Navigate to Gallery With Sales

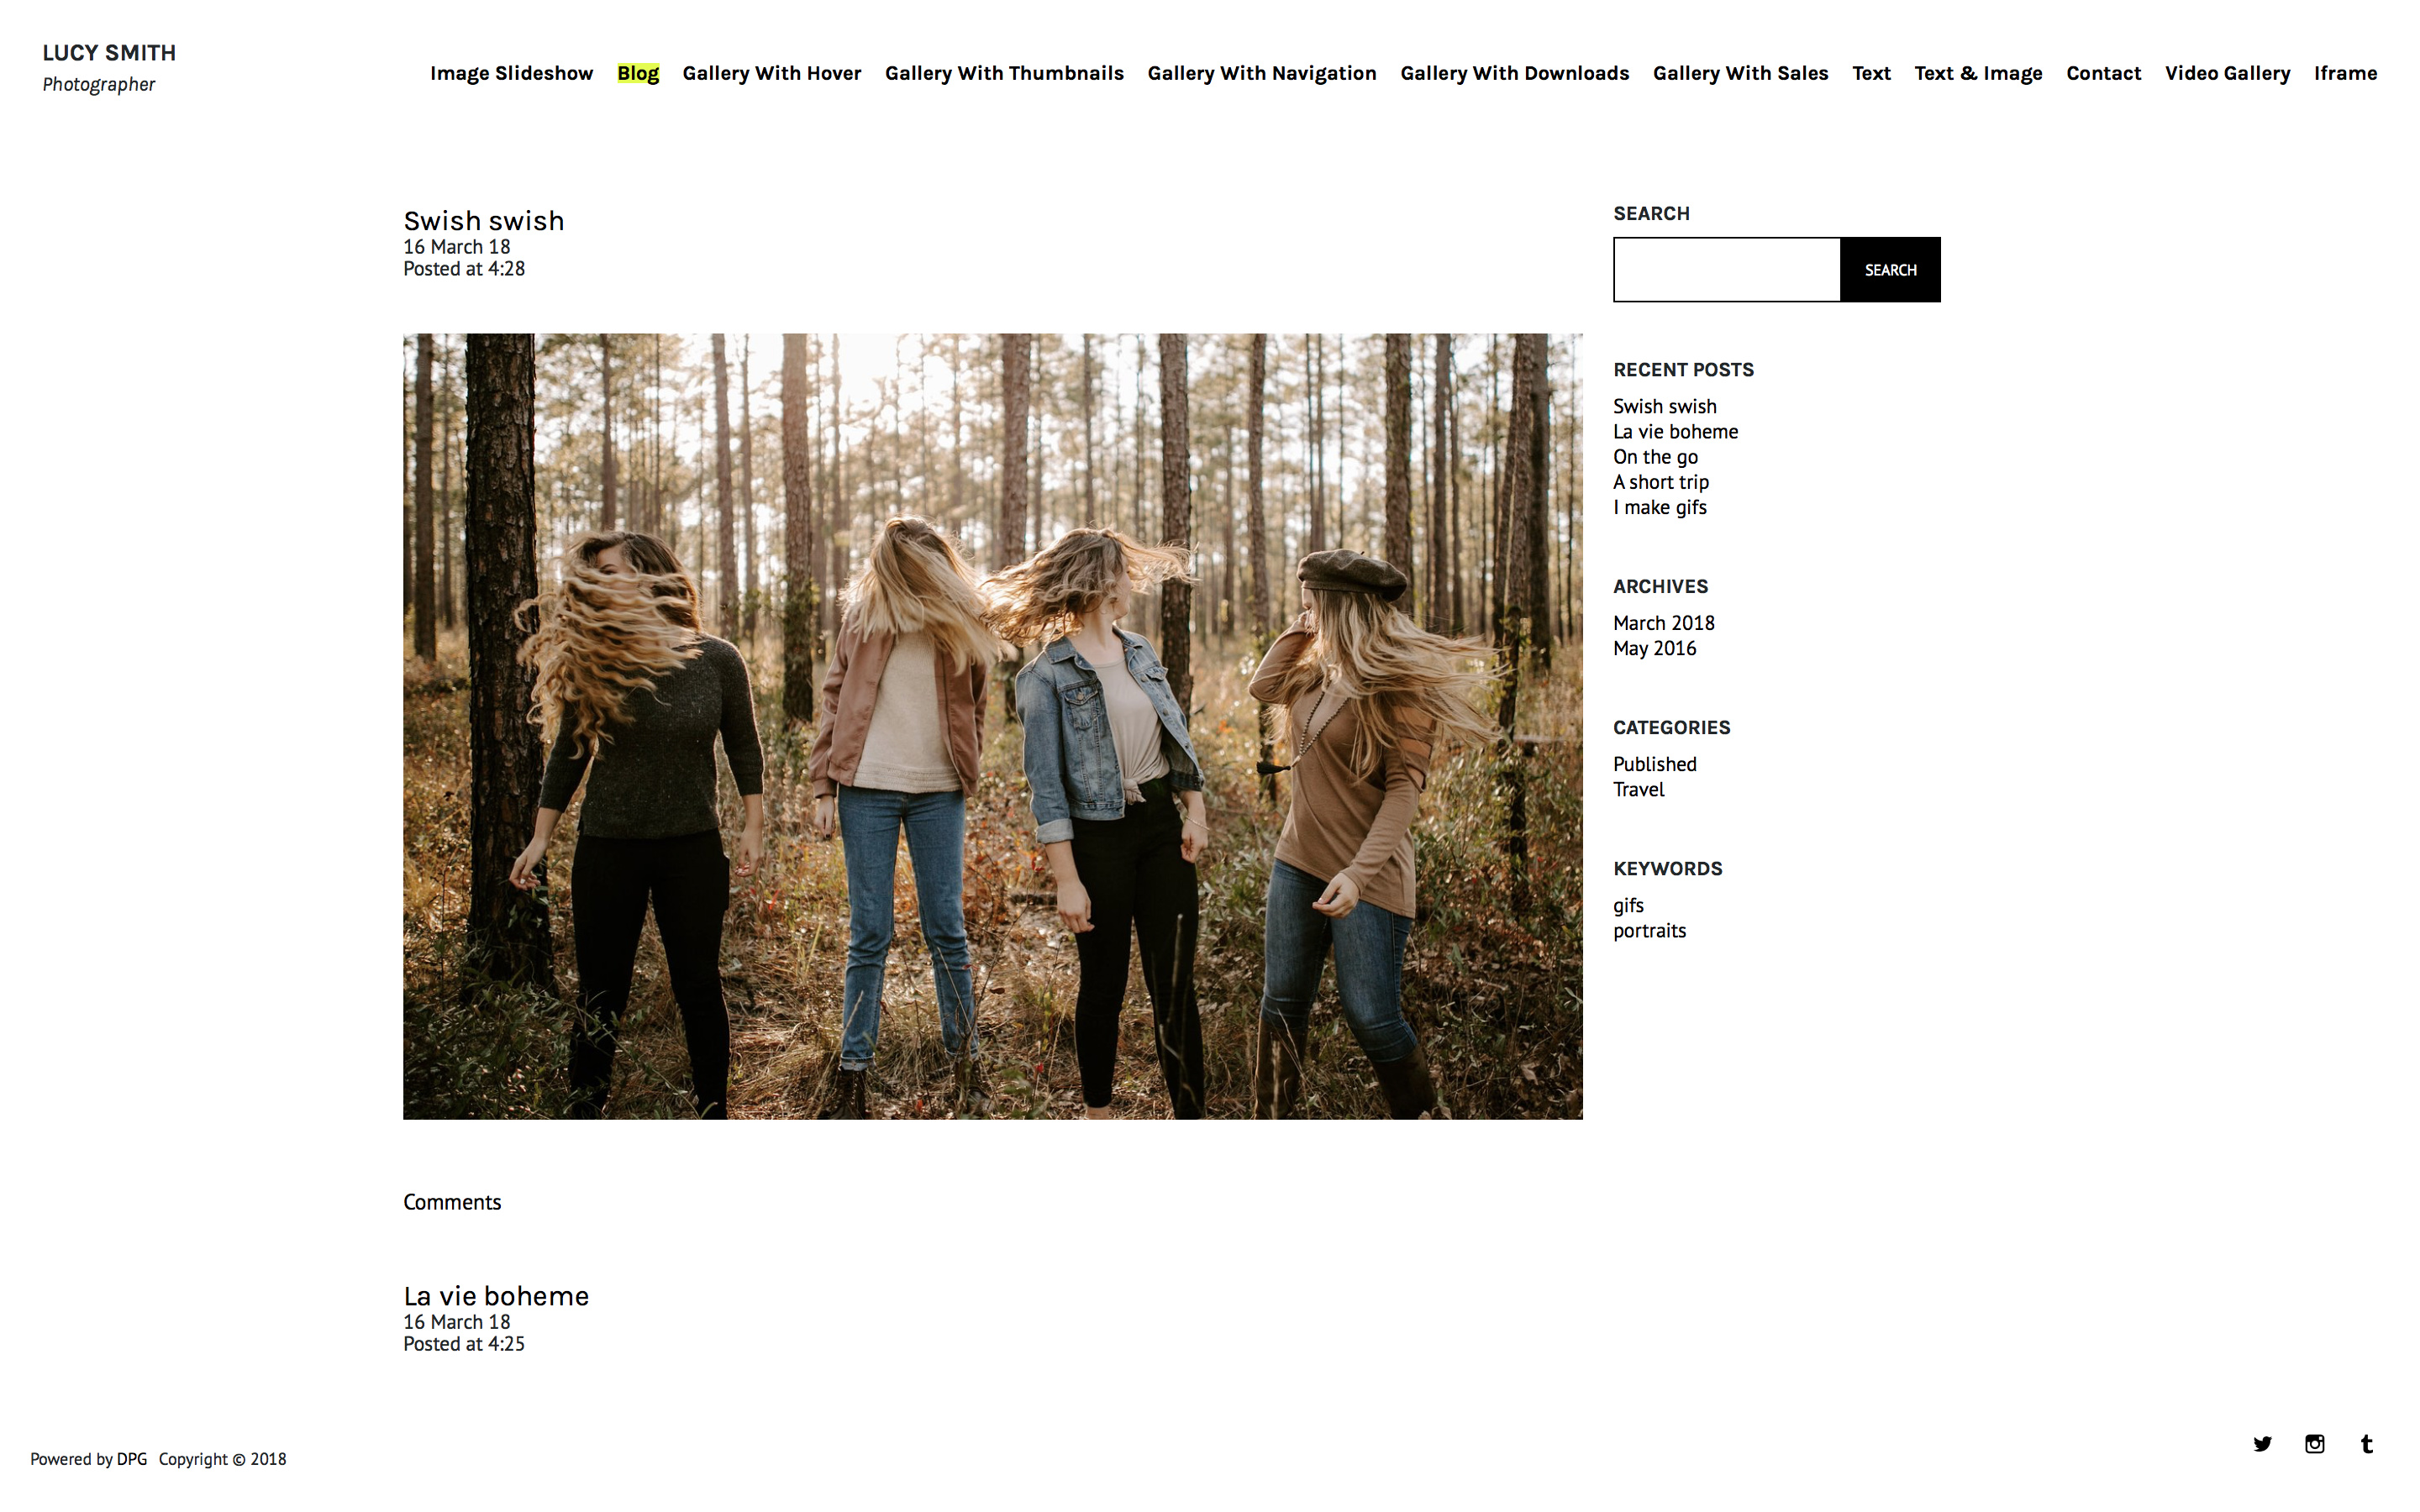[x=1740, y=73]
